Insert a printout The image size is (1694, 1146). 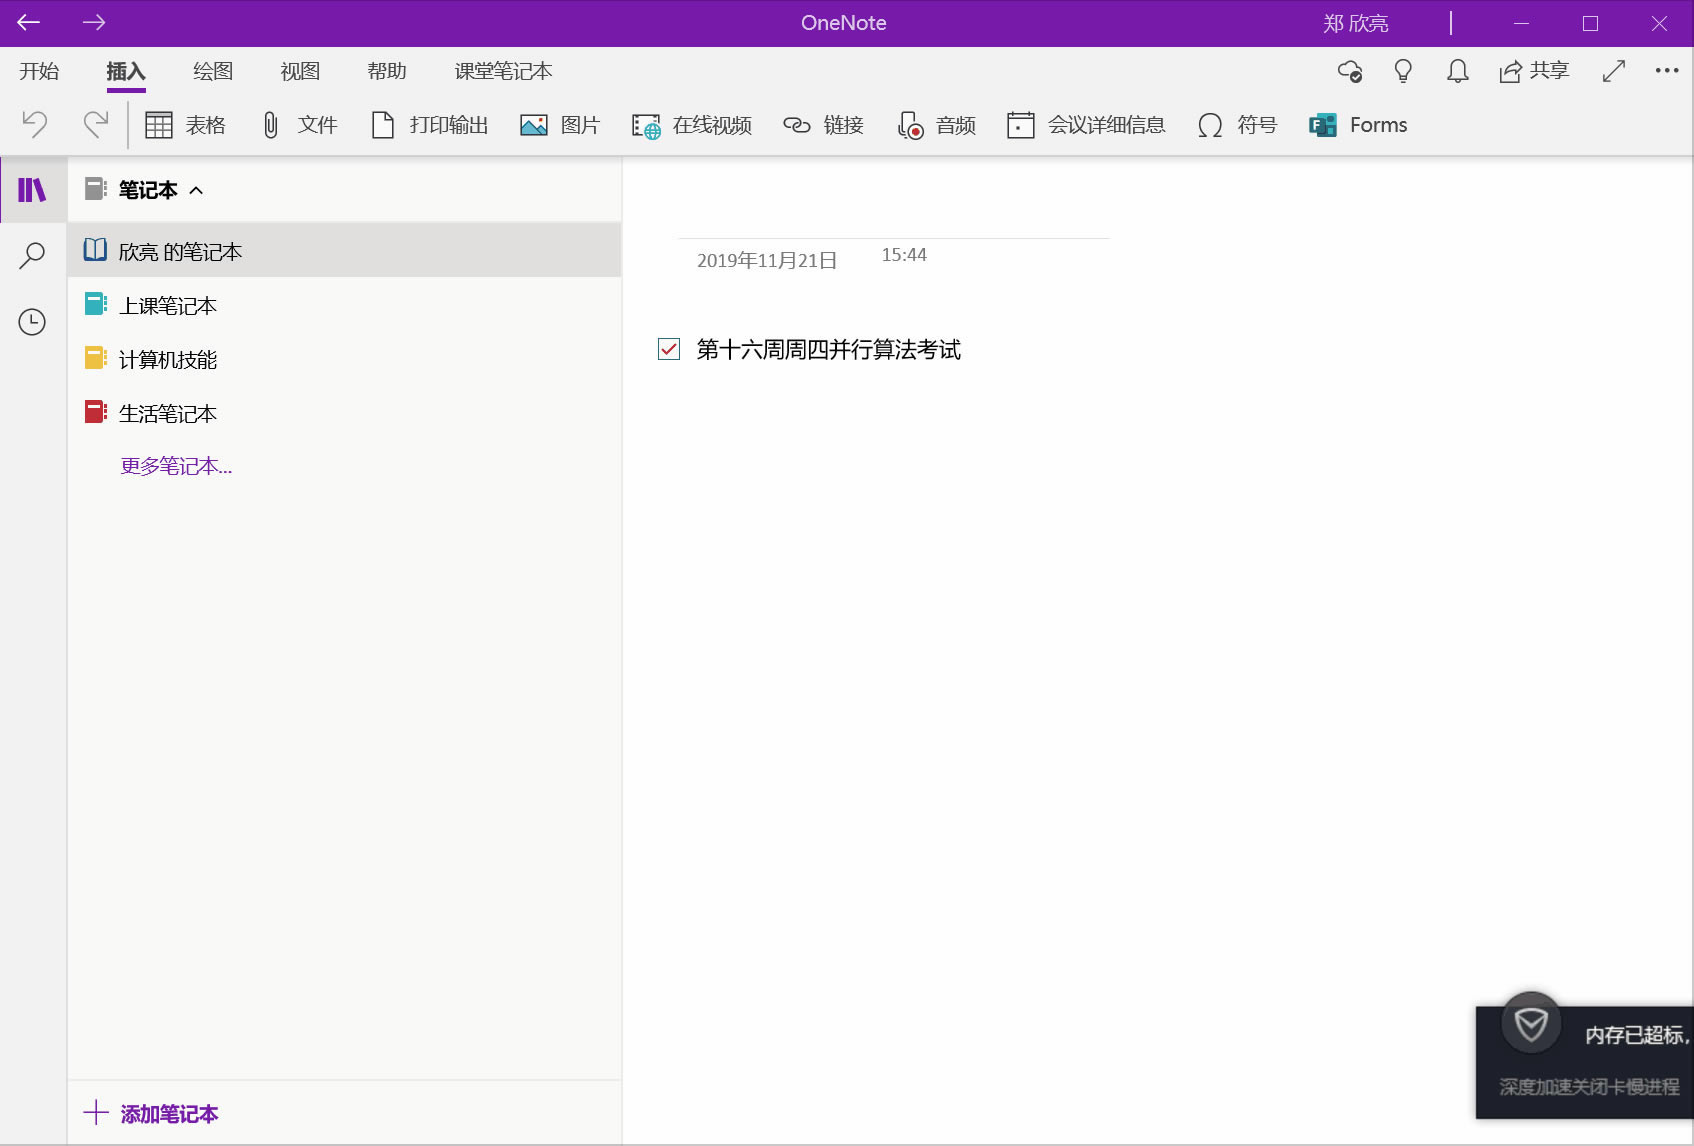pyautogui.click(x=428, y=124)
